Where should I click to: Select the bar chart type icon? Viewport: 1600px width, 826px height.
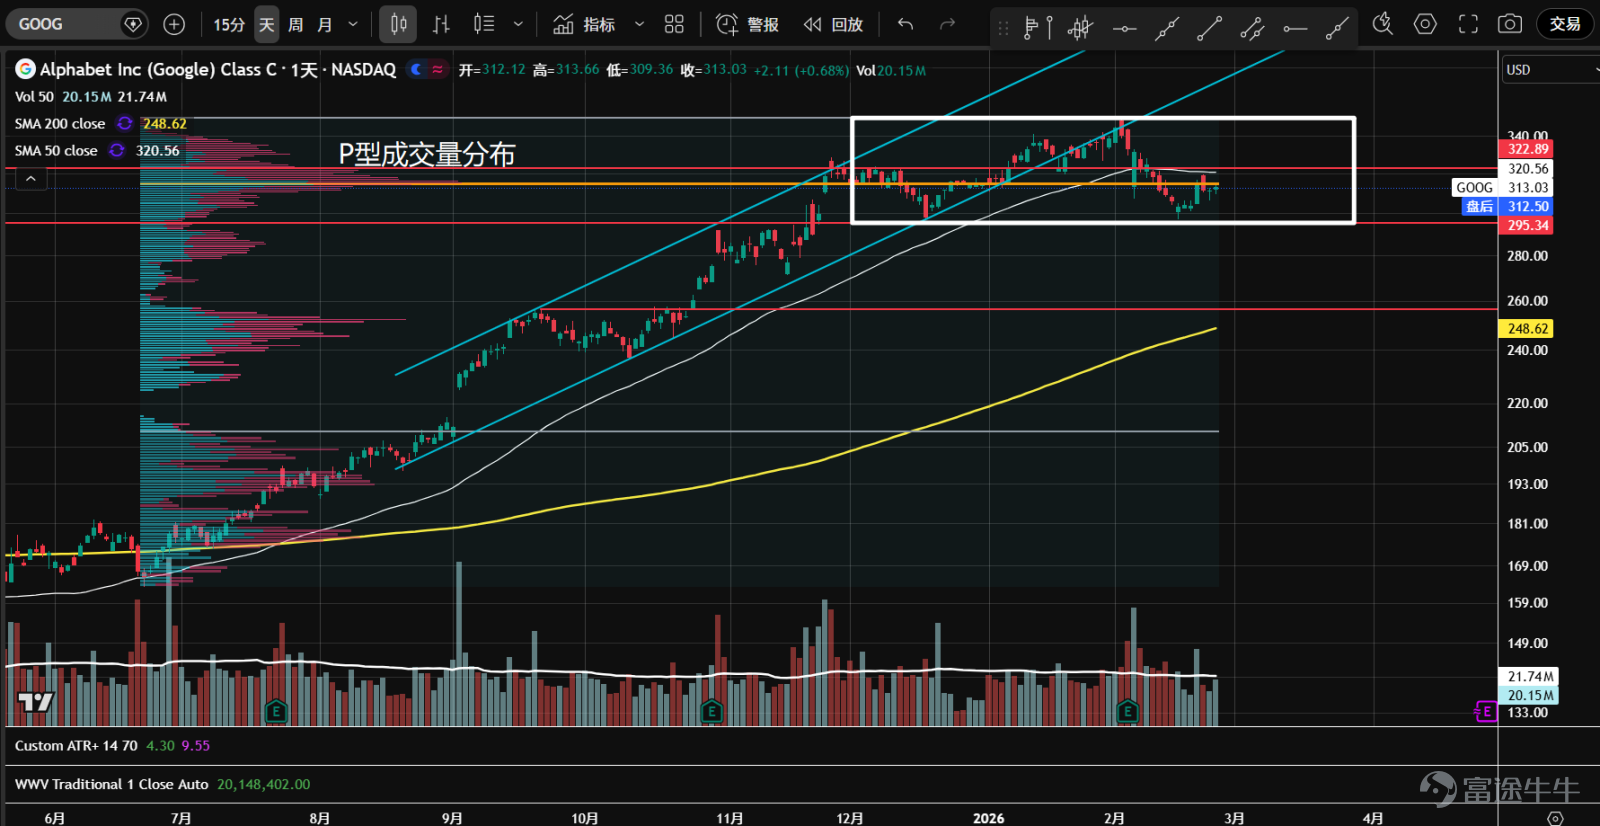441,24
